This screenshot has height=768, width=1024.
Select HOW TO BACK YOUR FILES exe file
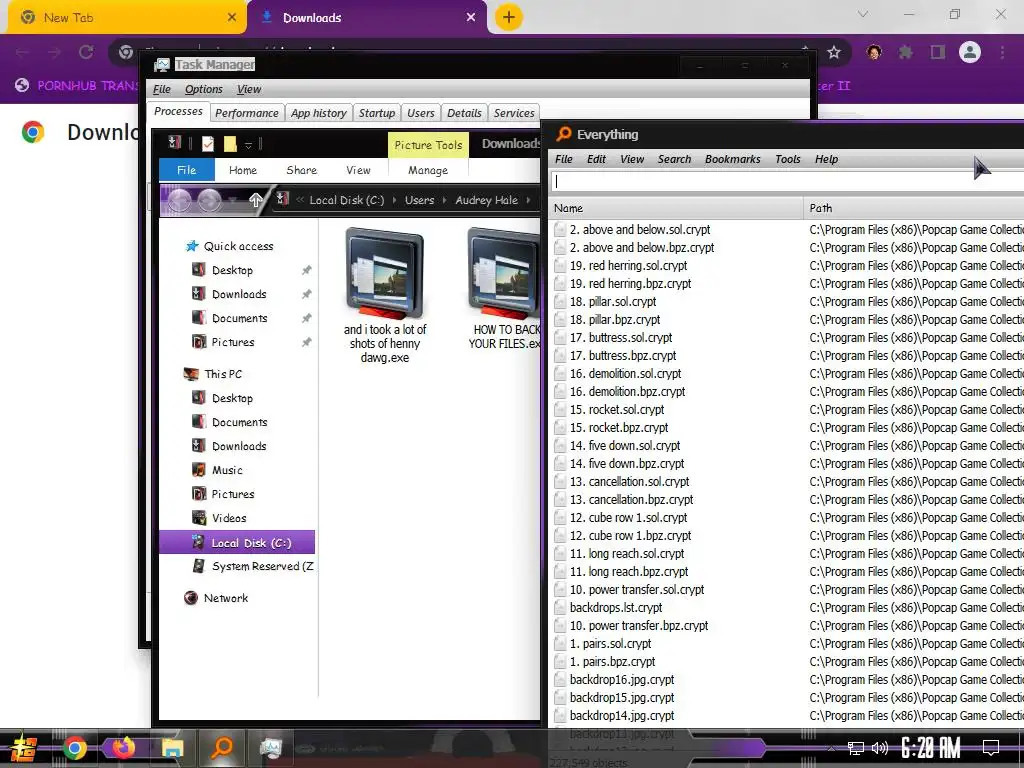tap(504, 289)
